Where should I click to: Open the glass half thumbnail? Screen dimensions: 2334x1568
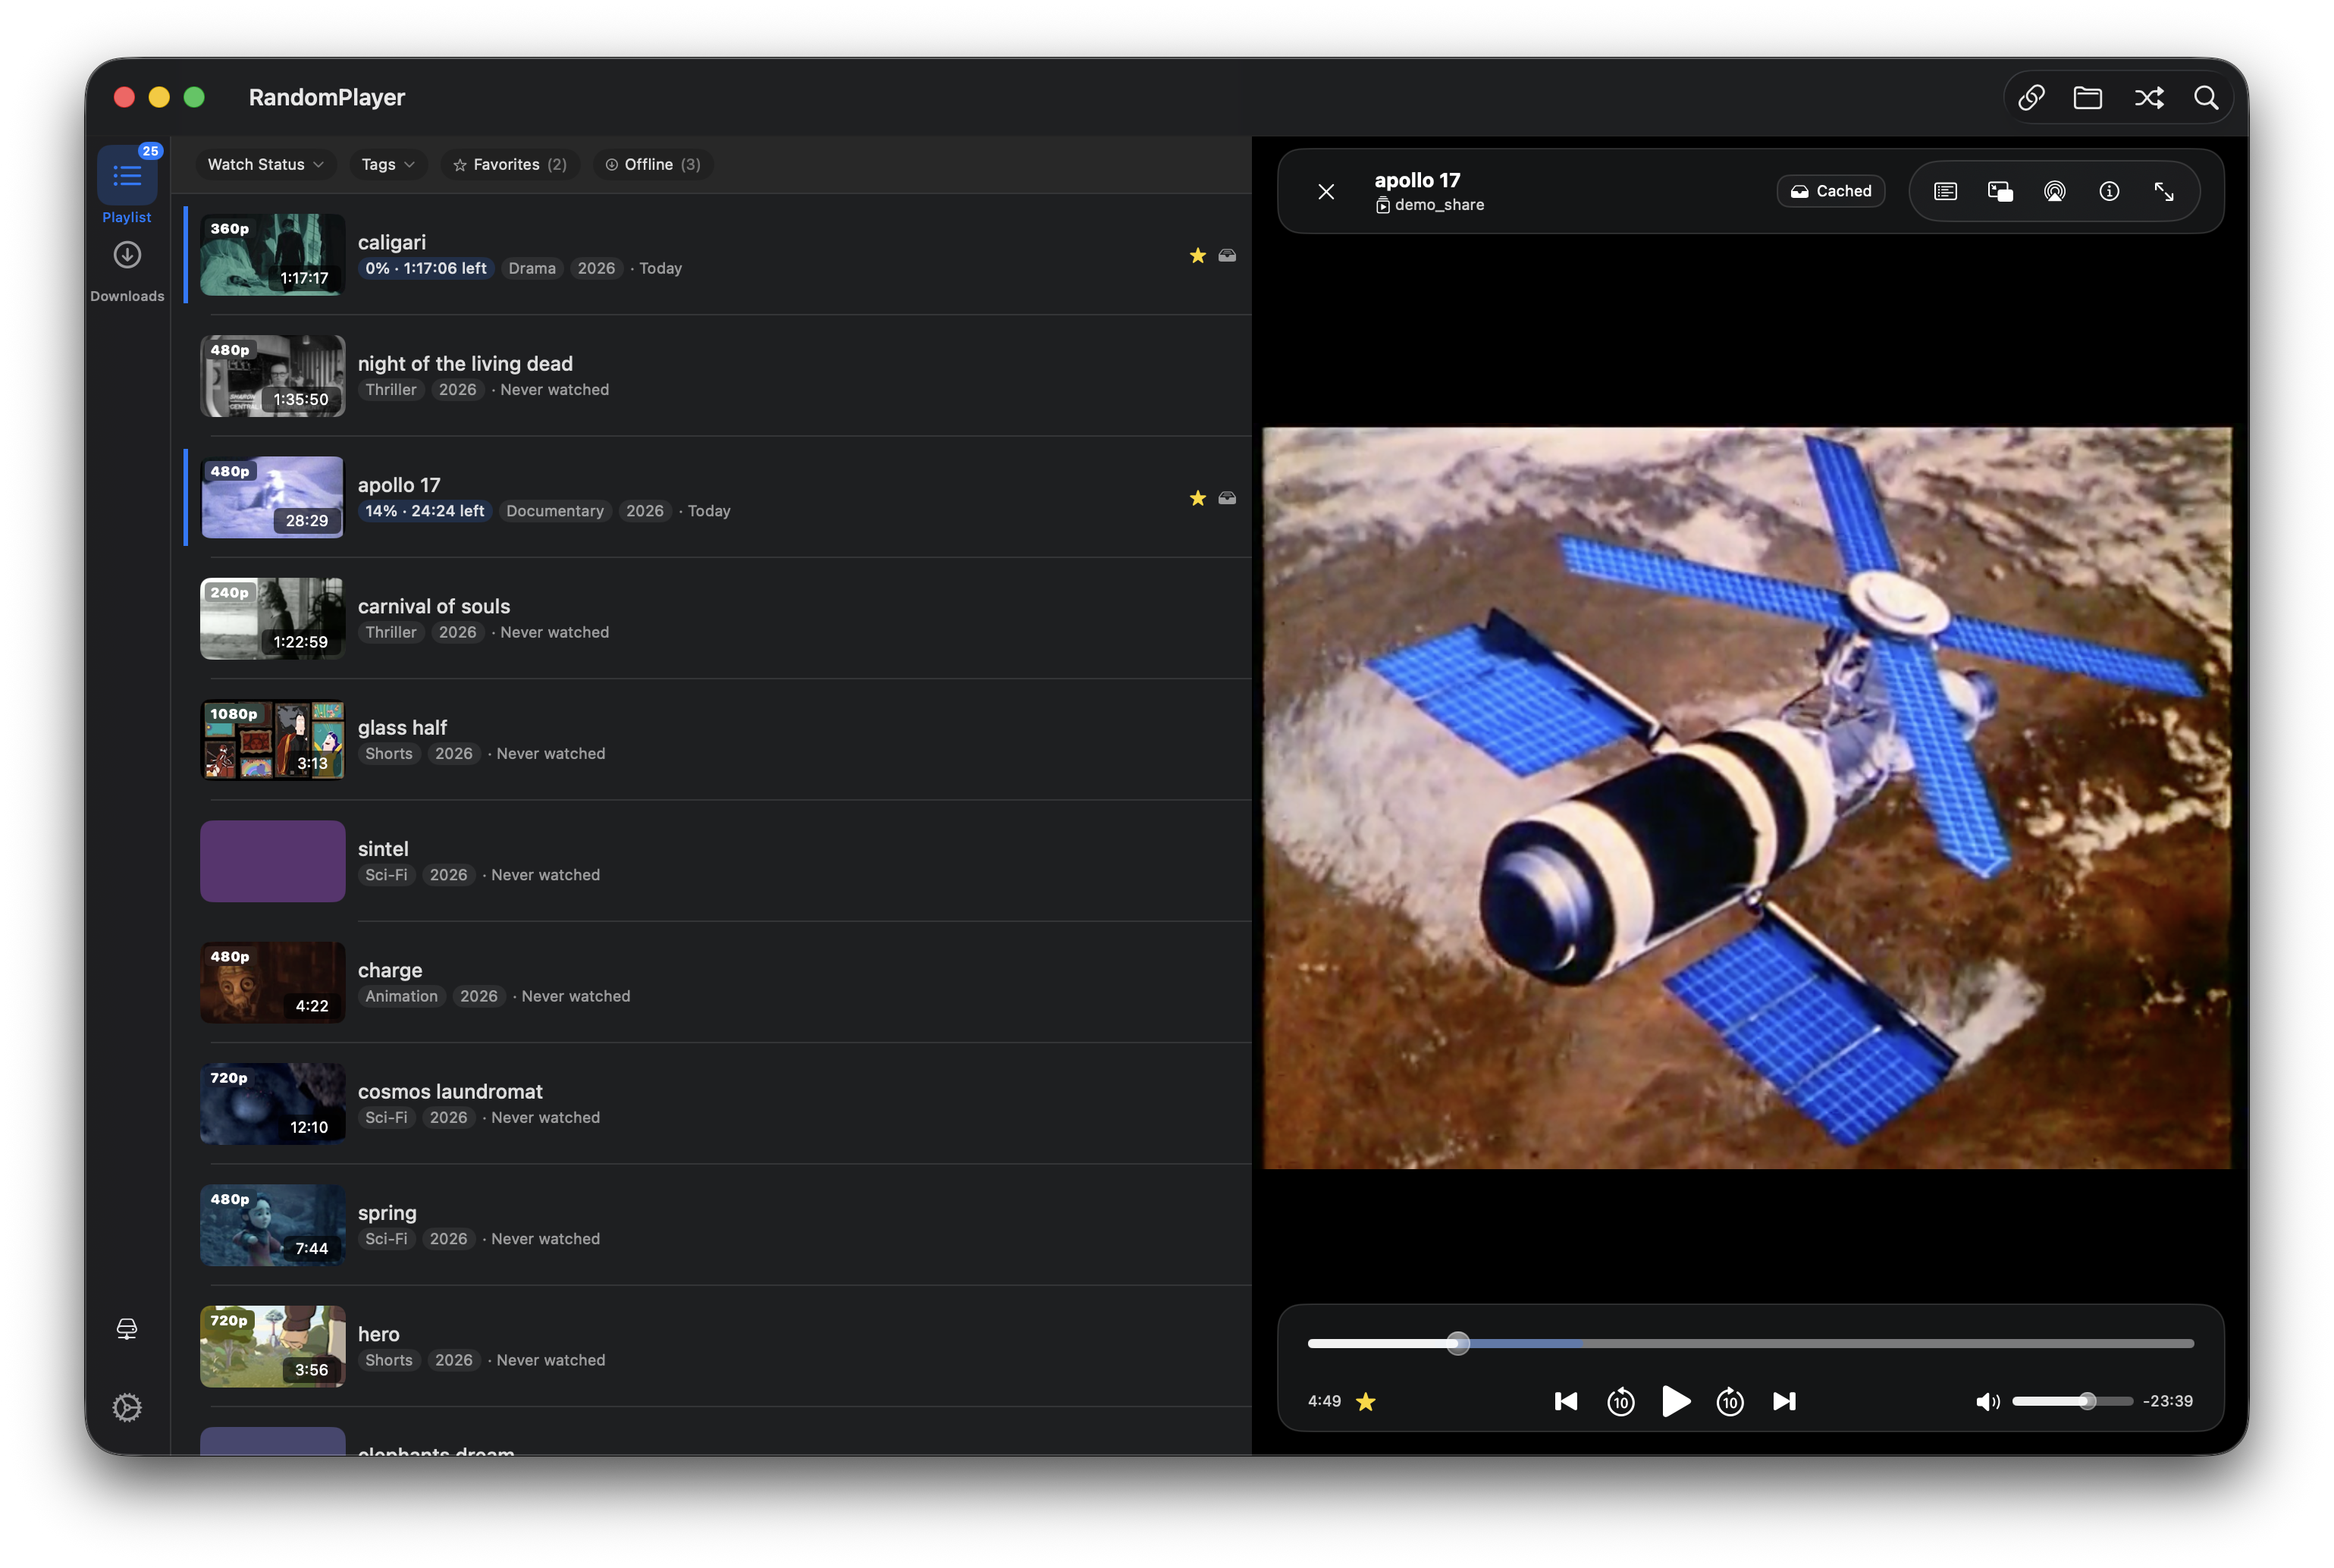tap(272, 740)
